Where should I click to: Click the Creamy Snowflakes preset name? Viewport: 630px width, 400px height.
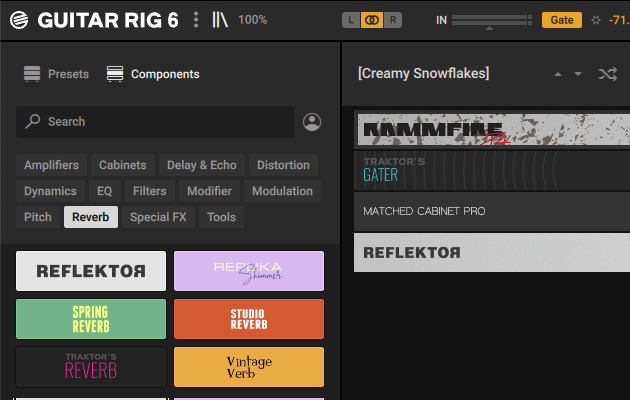pos(423,73)
